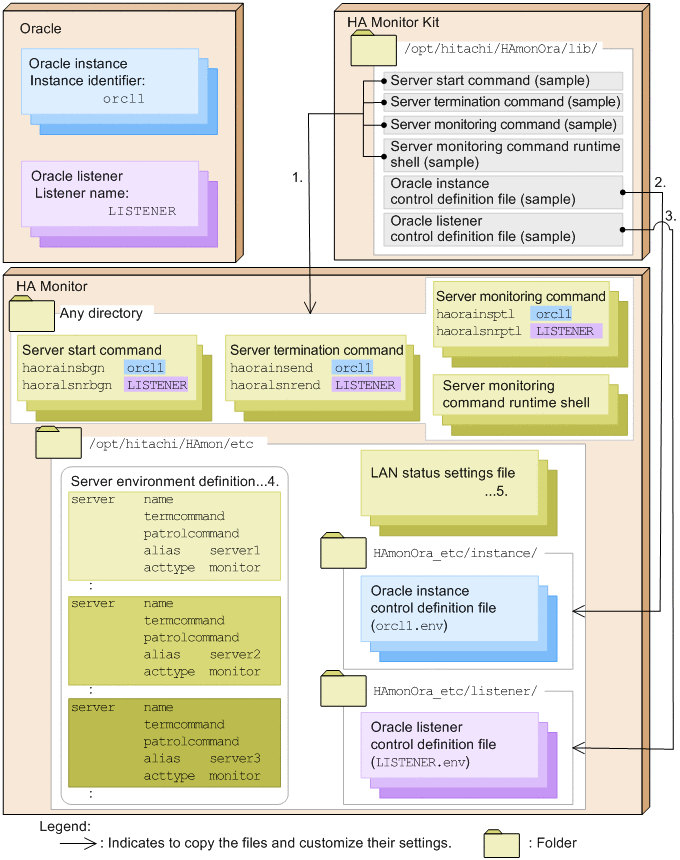Click the haoralsnrbgn command name
Screen dimensions: 680x860
(67, 385)
